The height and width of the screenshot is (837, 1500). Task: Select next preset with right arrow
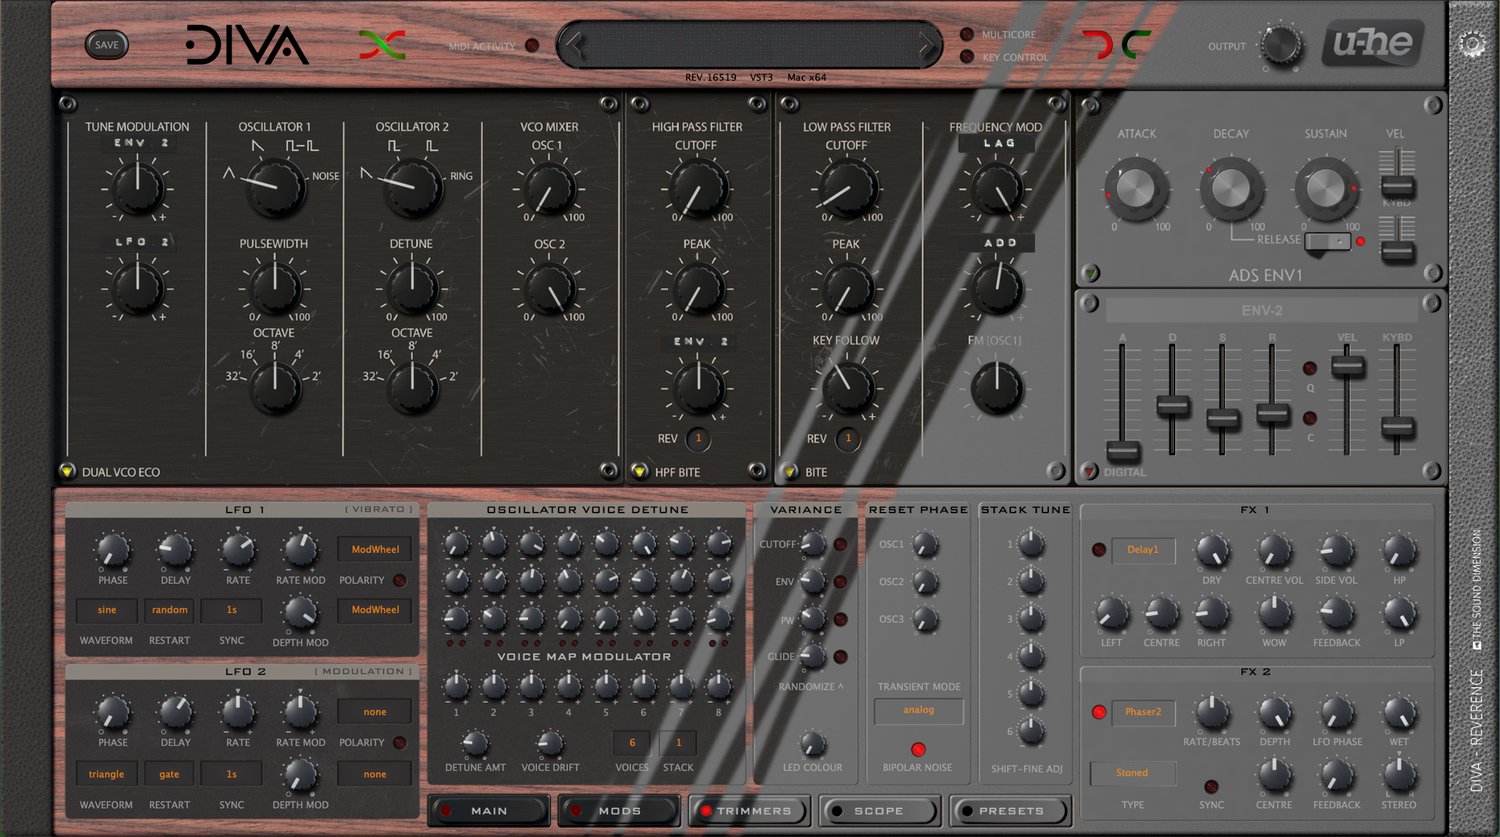926,45
